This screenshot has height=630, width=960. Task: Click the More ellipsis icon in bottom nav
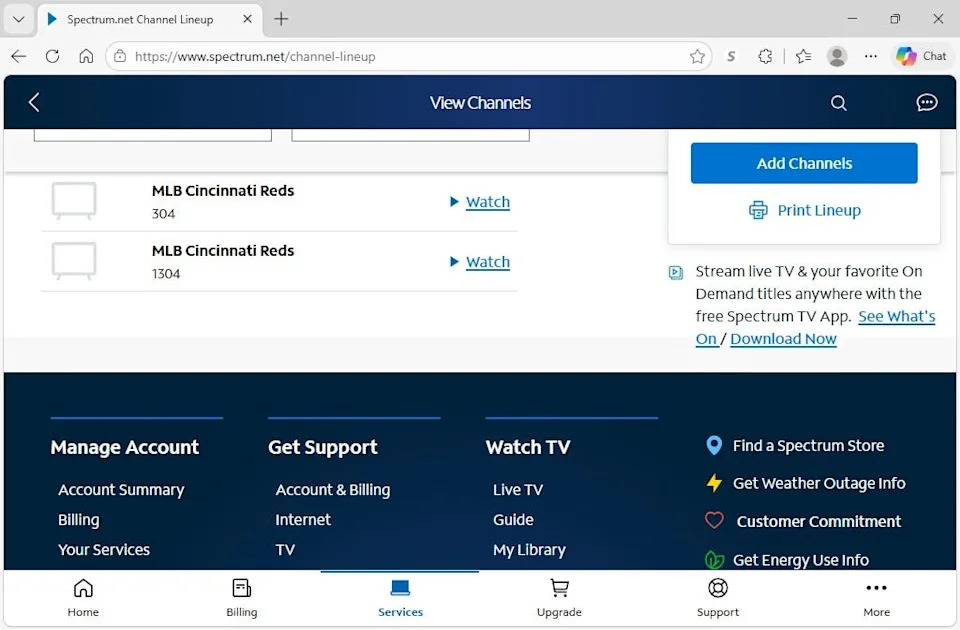[876, 588]
